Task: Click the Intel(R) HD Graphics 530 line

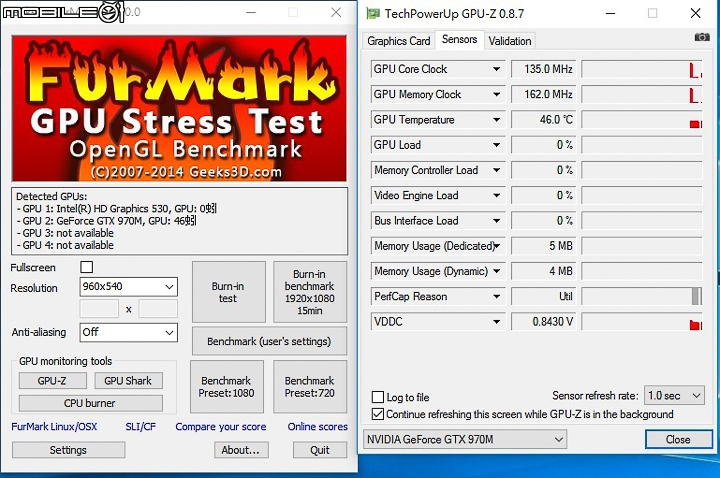Action: [x=117, y=208]
